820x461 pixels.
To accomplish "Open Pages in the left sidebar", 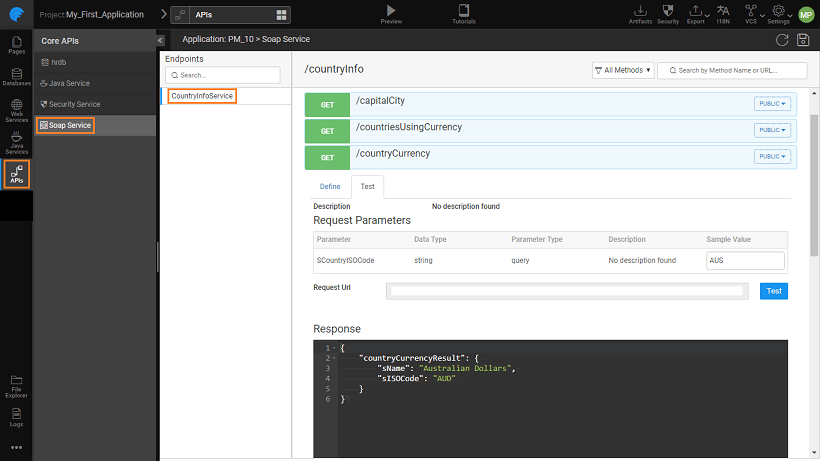I will (x=16, y=45).
